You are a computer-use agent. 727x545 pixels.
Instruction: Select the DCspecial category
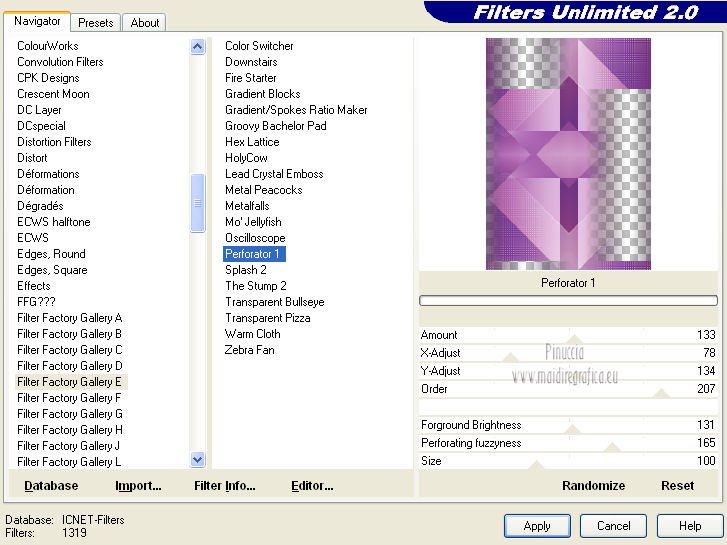(41, 126)
